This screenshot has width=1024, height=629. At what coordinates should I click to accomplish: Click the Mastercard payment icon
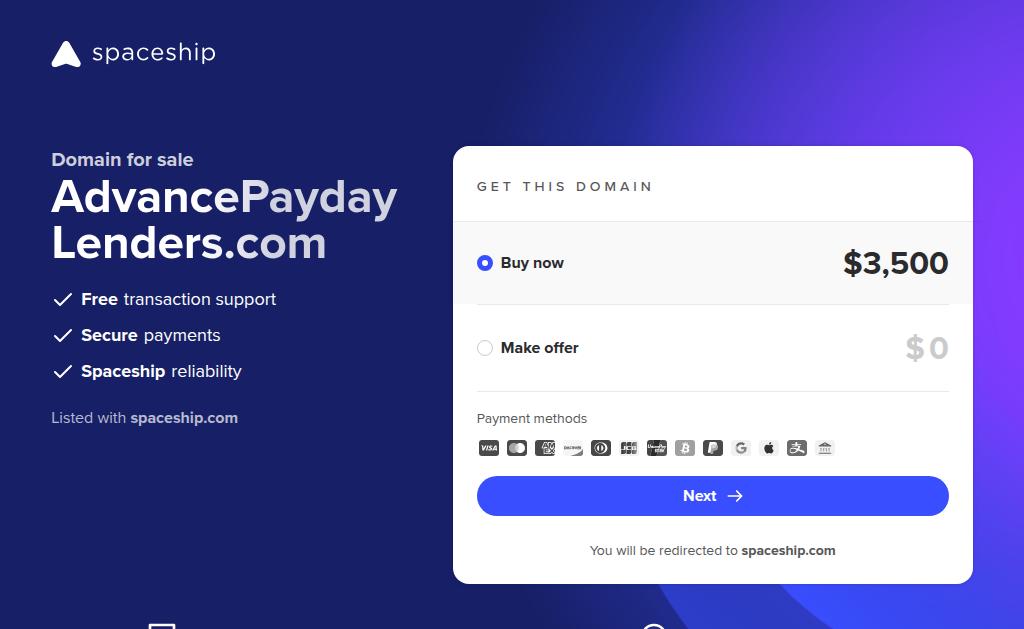click(517, 448)
